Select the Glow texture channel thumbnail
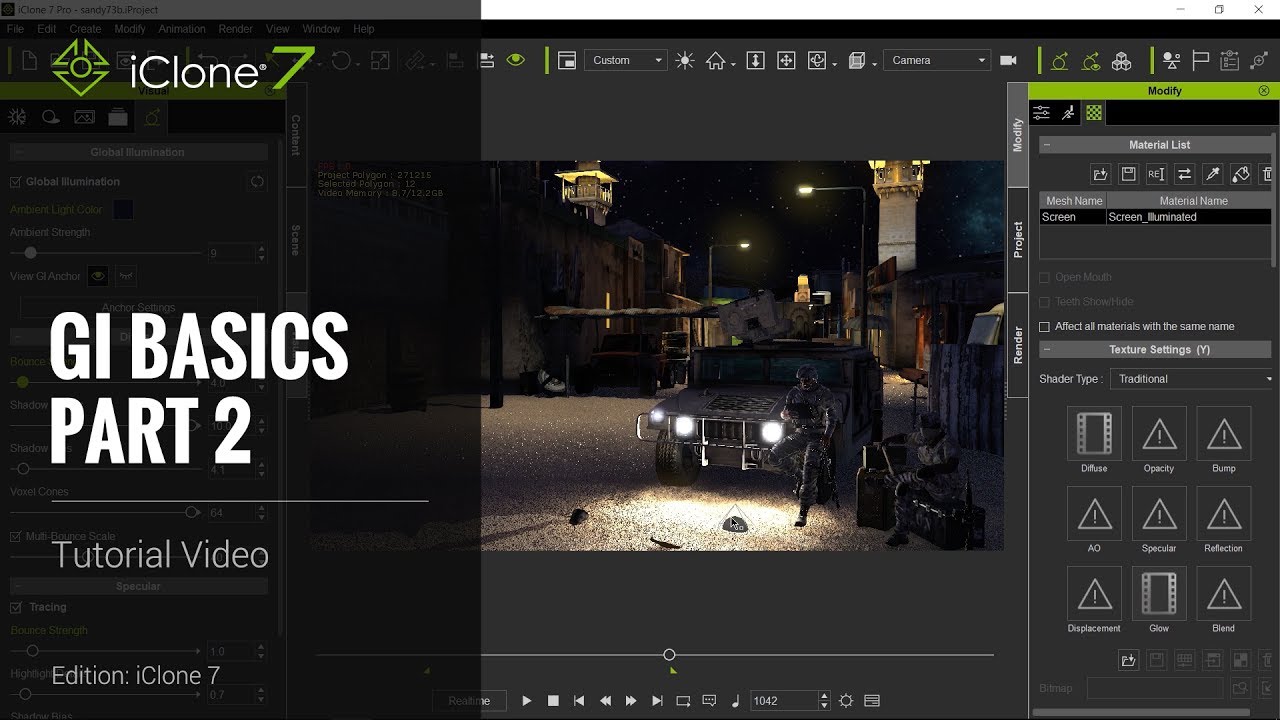The width and height of the screenshot is (1280, 720). click(1159, 594)
